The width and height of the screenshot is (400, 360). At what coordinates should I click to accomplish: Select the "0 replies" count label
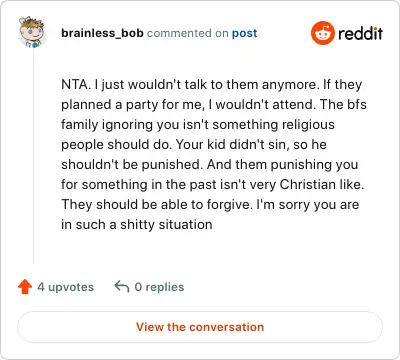click(159, 287)
